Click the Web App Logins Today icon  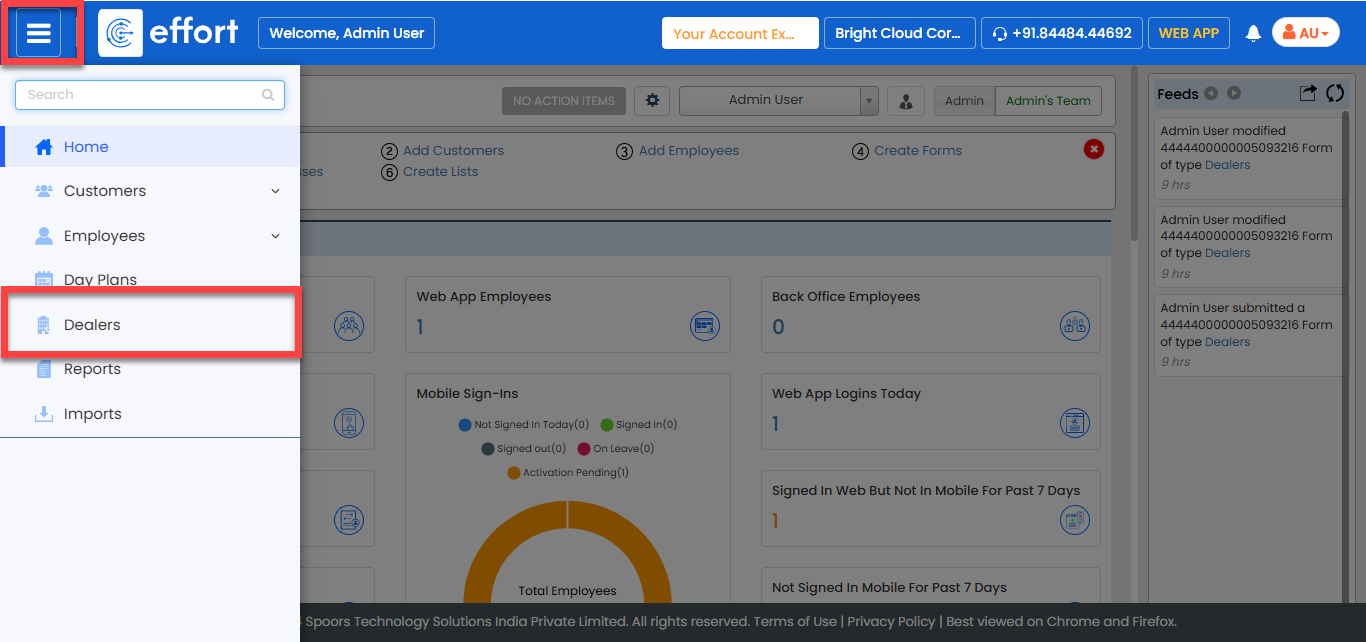[1075, 423]
